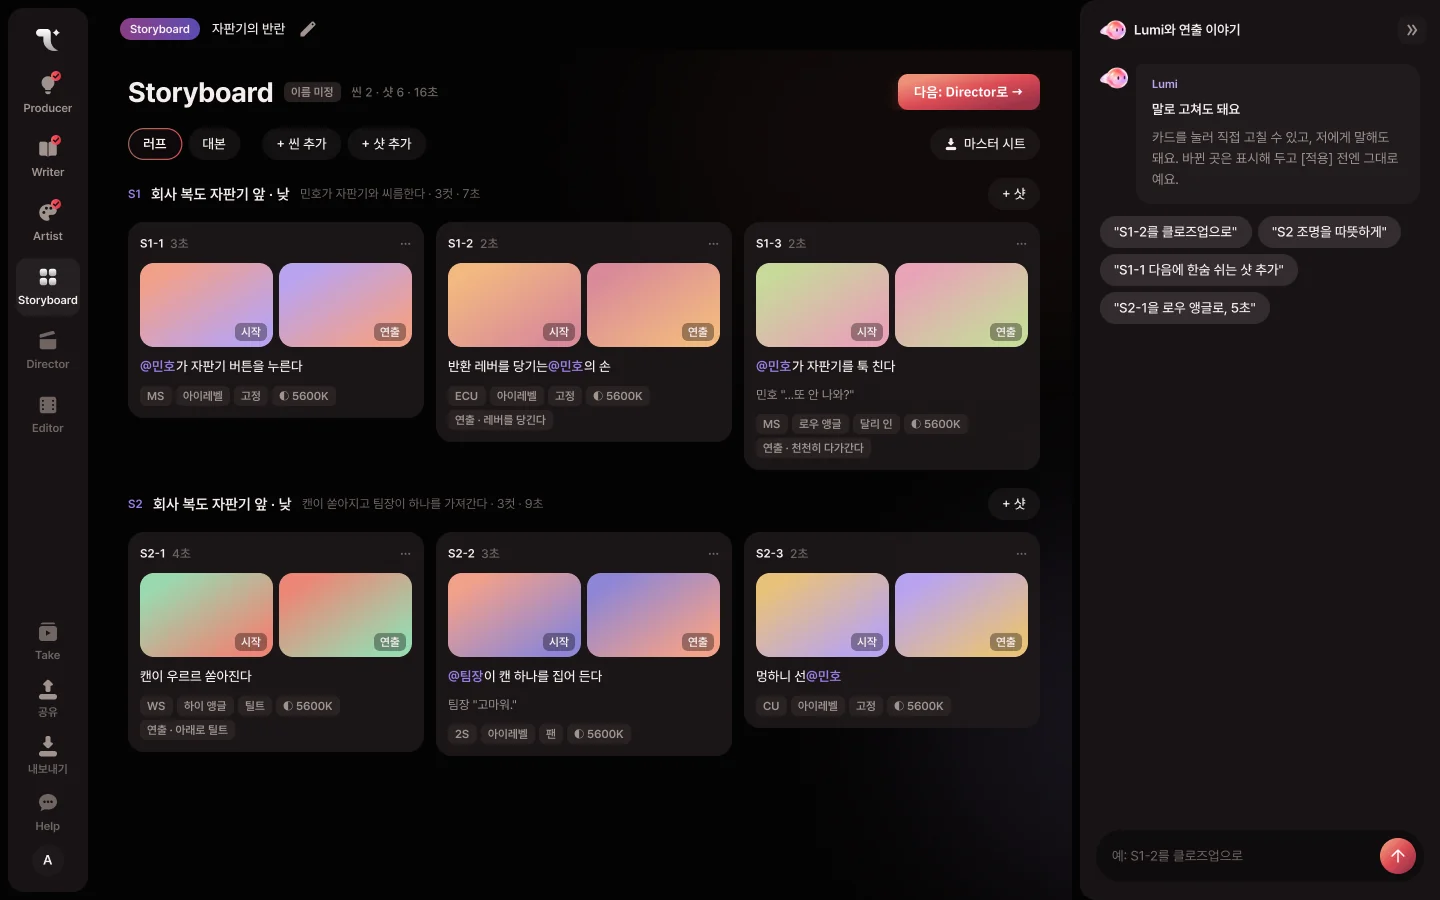Viewport: 1440px width, 900px height.
Task: Open the Writer step in sidebar
Action: pyautogui.click(x=48, y=158)
